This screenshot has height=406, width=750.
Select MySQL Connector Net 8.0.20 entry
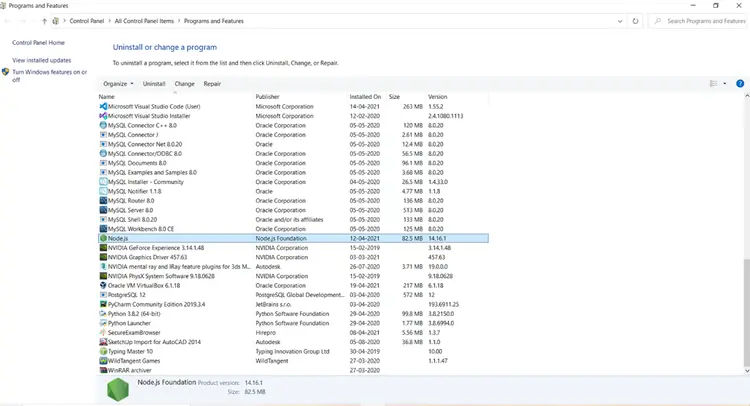tap(293, 144)
